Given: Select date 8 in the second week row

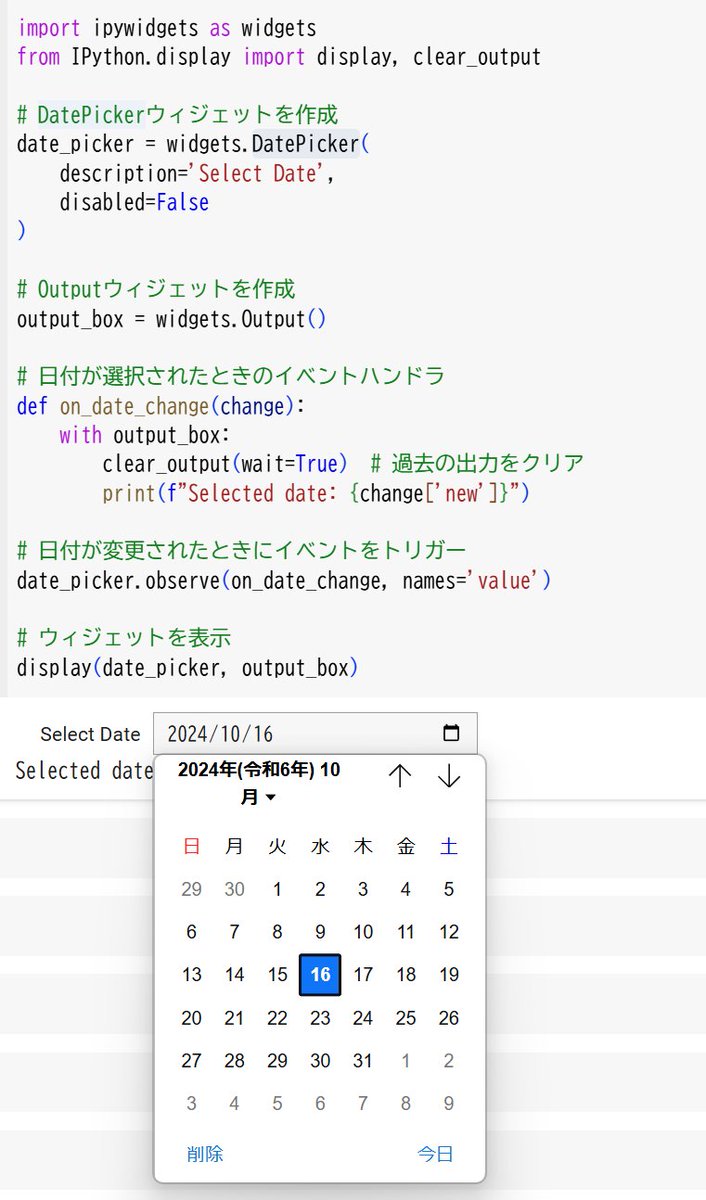Looking at the screenshot, I should pos(277,932).
